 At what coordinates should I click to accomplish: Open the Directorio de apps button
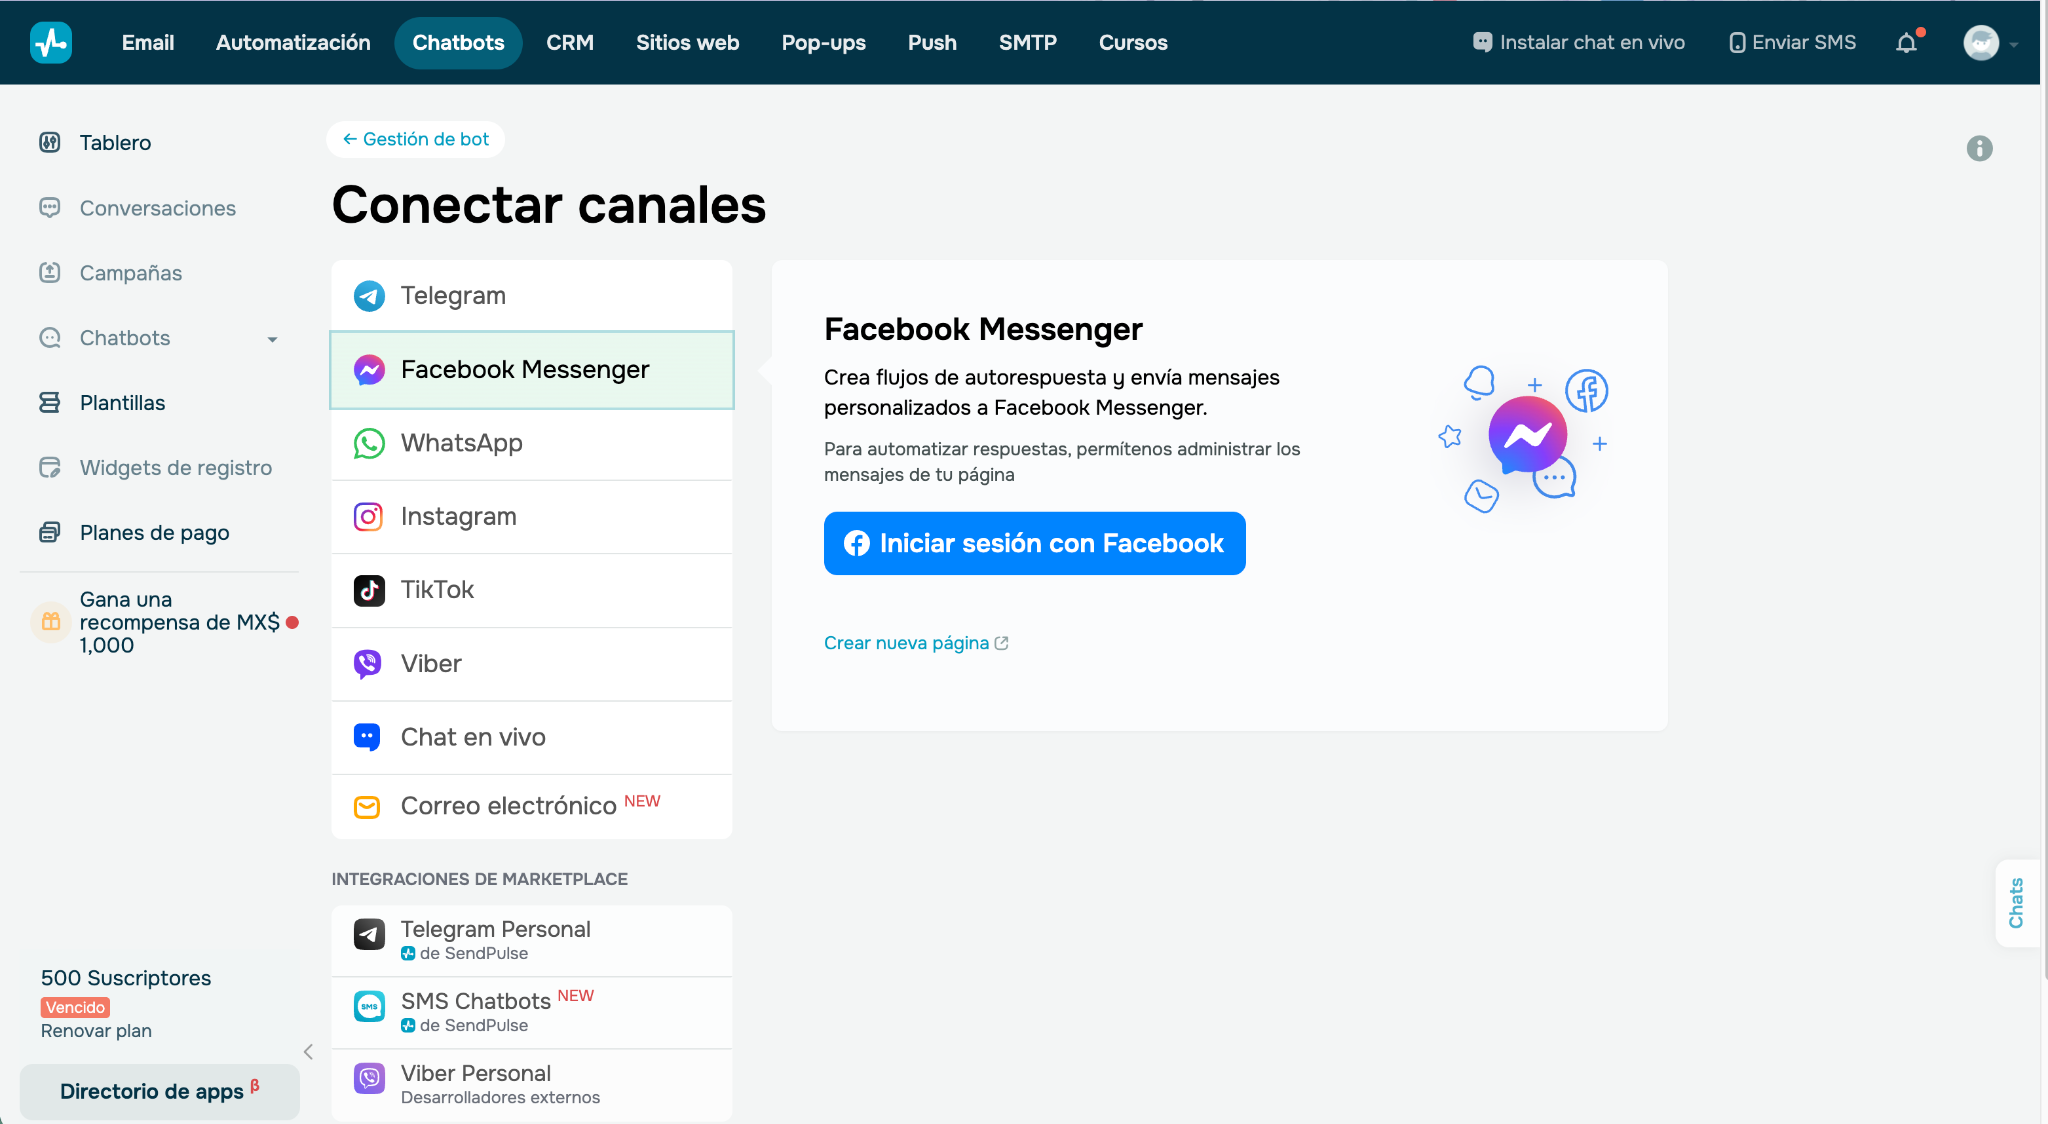coord(160,1091)
